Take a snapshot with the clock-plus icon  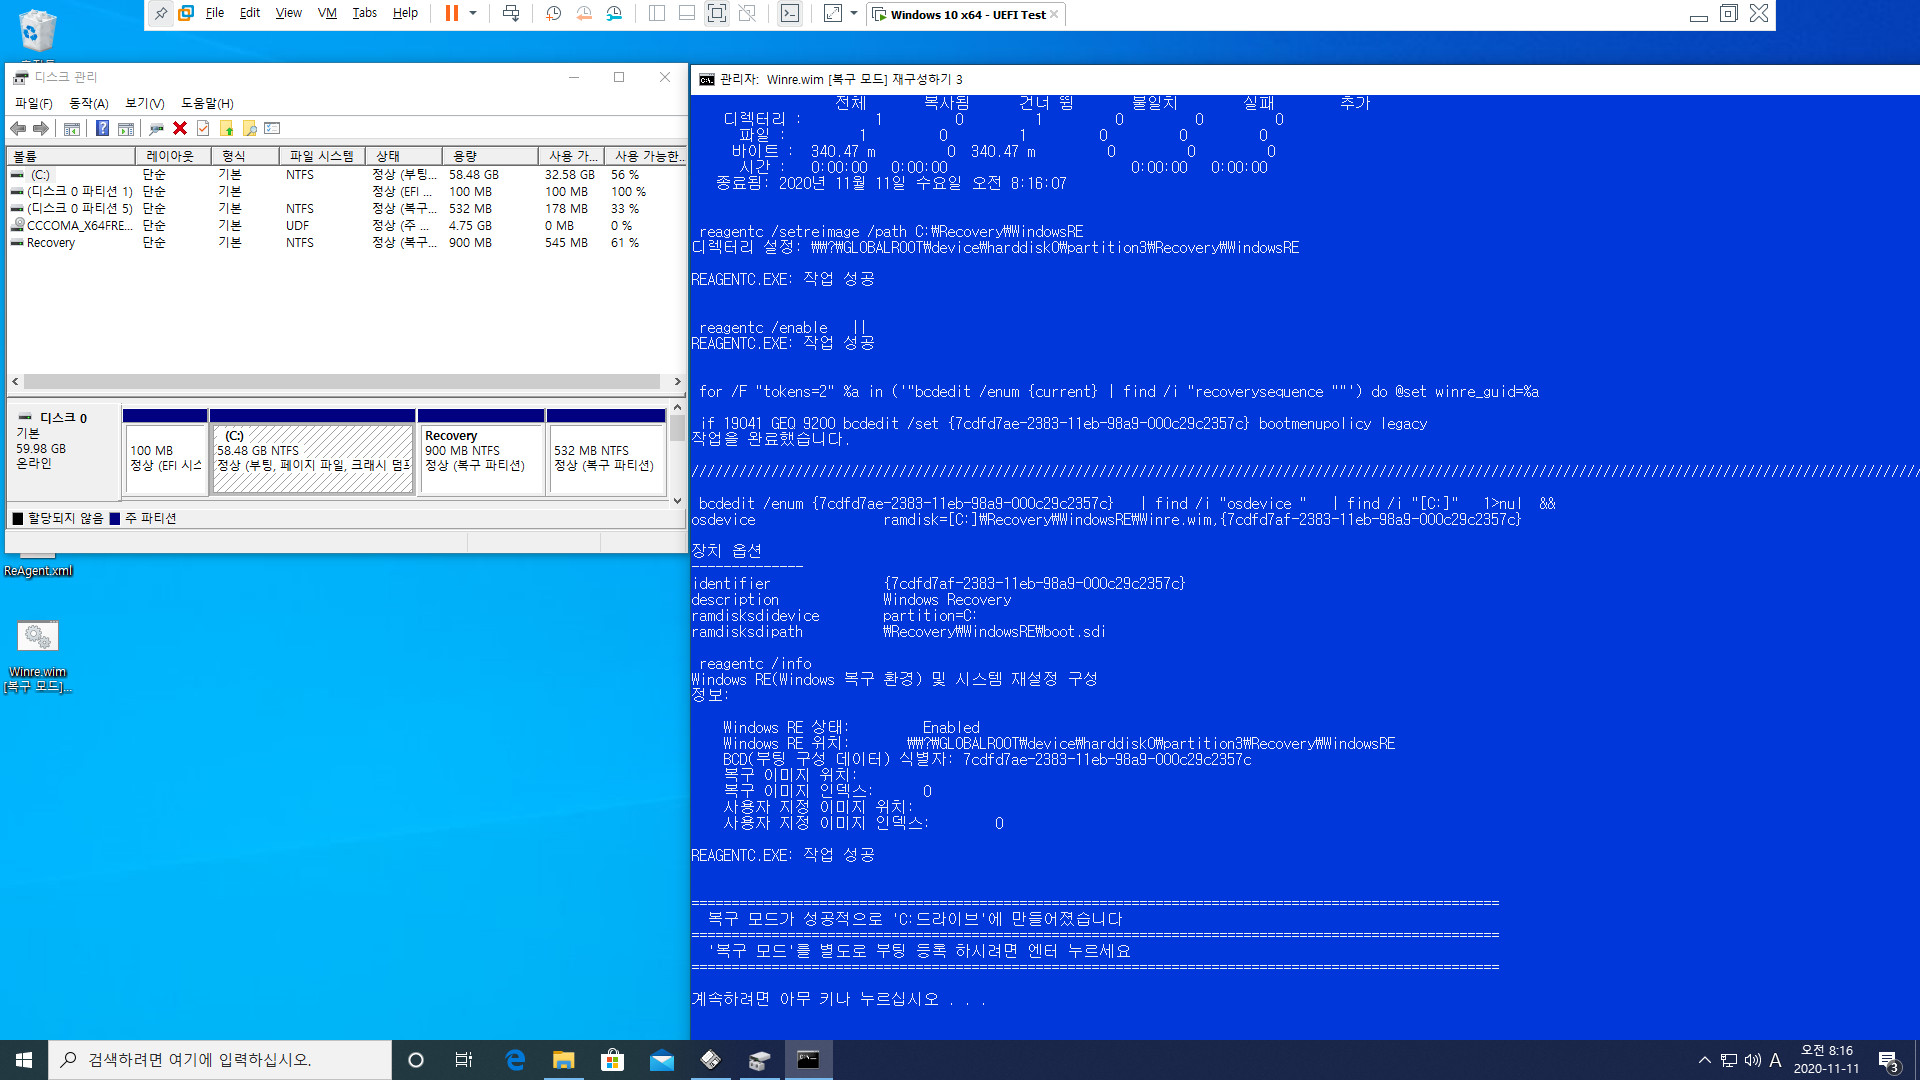pos(554,13)
